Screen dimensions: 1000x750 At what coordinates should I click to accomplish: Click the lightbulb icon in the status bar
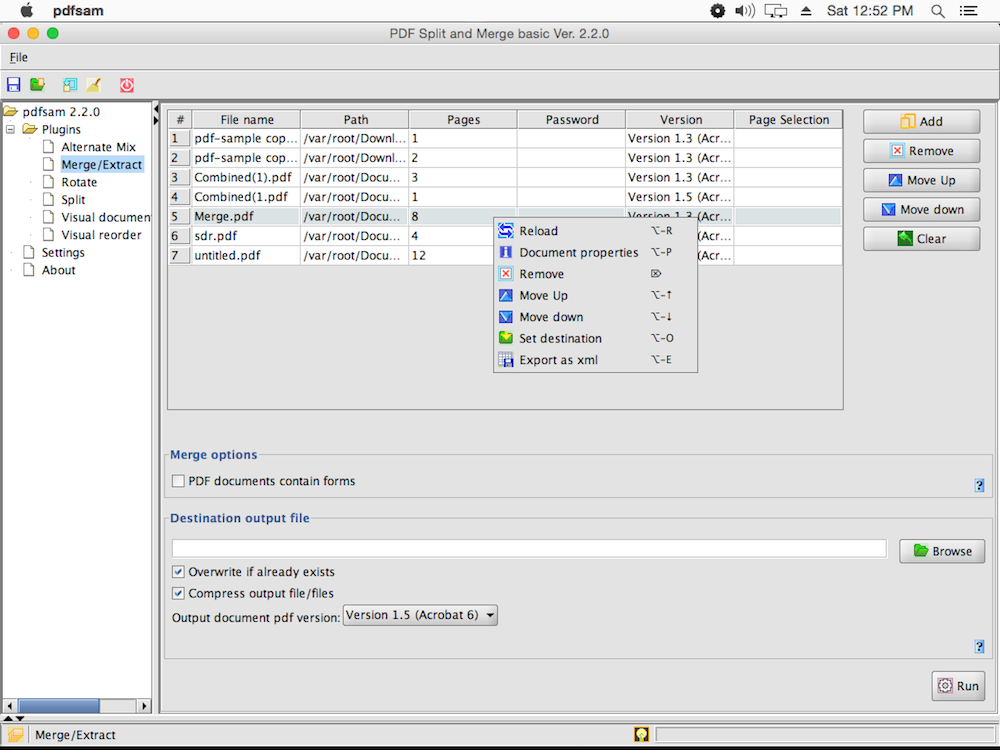tap(641, 734)
